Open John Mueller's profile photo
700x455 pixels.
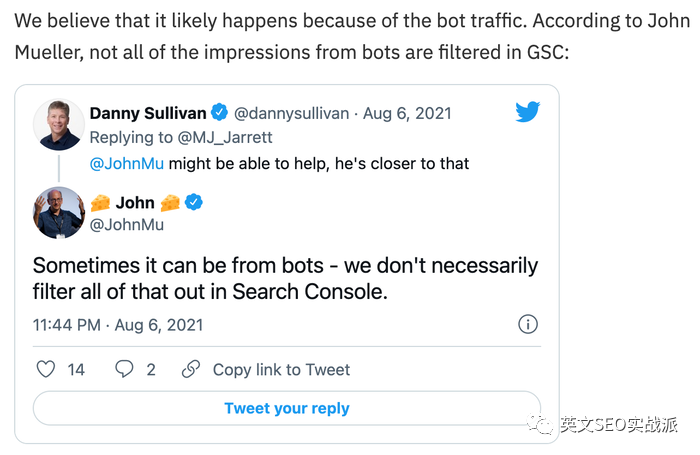click(58, 213)
